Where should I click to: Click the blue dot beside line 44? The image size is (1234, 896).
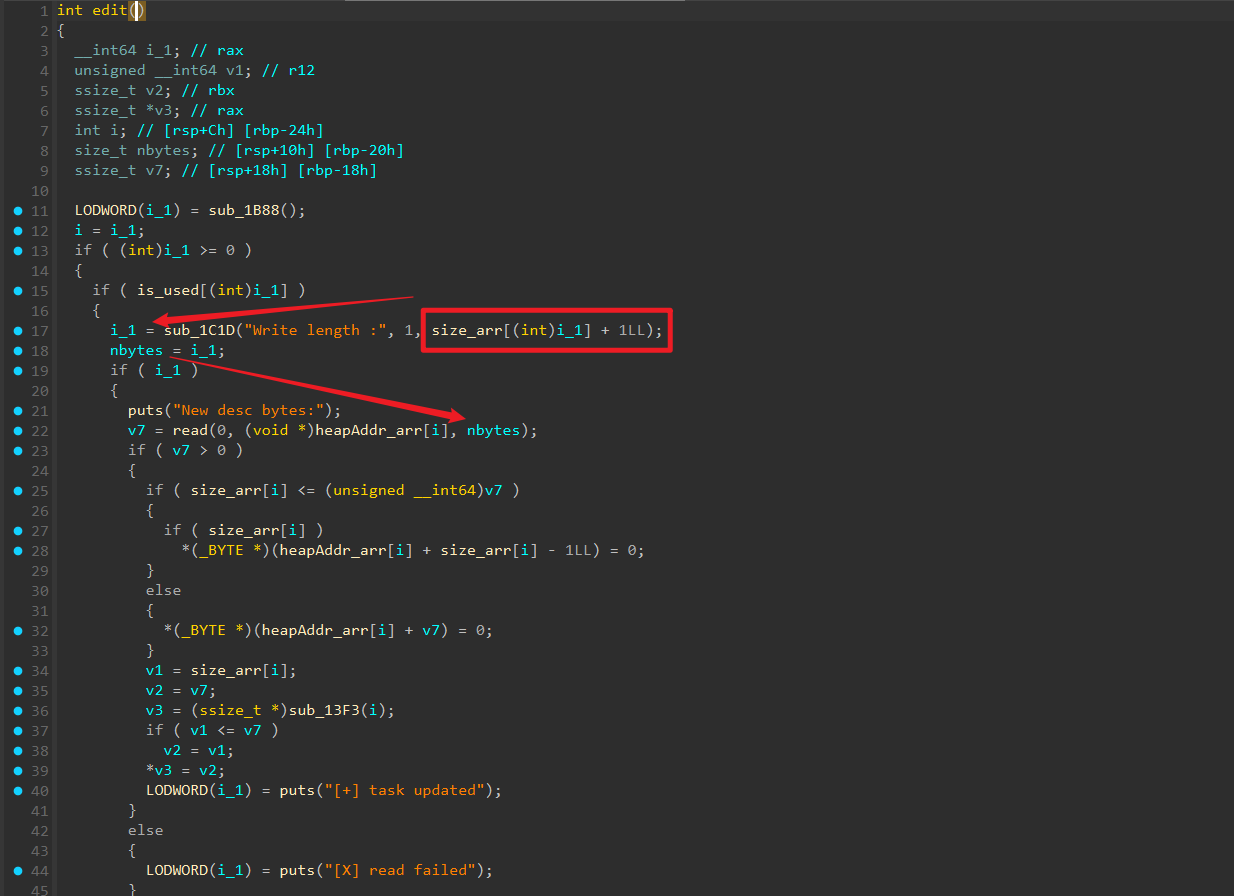pyautogui.click(x=18, y=870)
